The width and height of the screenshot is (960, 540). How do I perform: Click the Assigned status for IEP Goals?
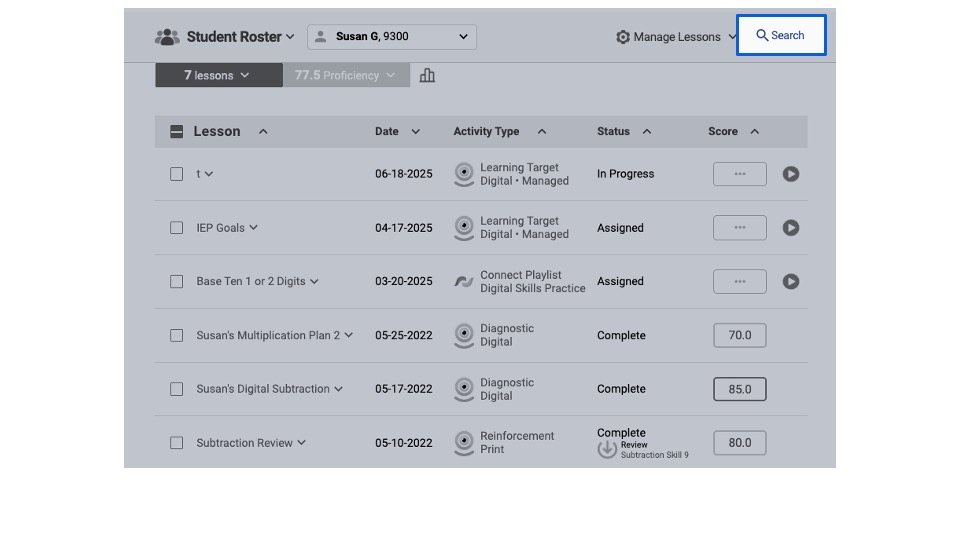[620, 228]
